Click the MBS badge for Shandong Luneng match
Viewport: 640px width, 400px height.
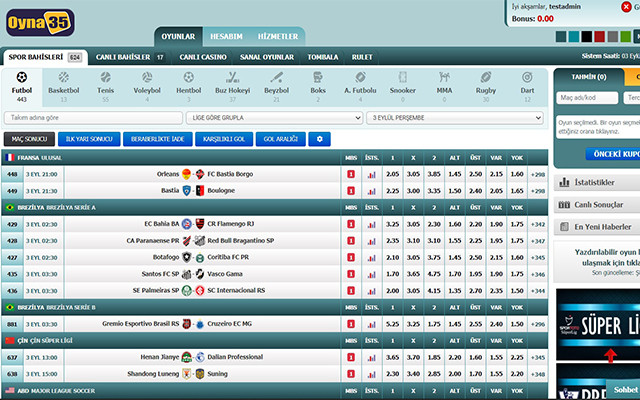351,374
